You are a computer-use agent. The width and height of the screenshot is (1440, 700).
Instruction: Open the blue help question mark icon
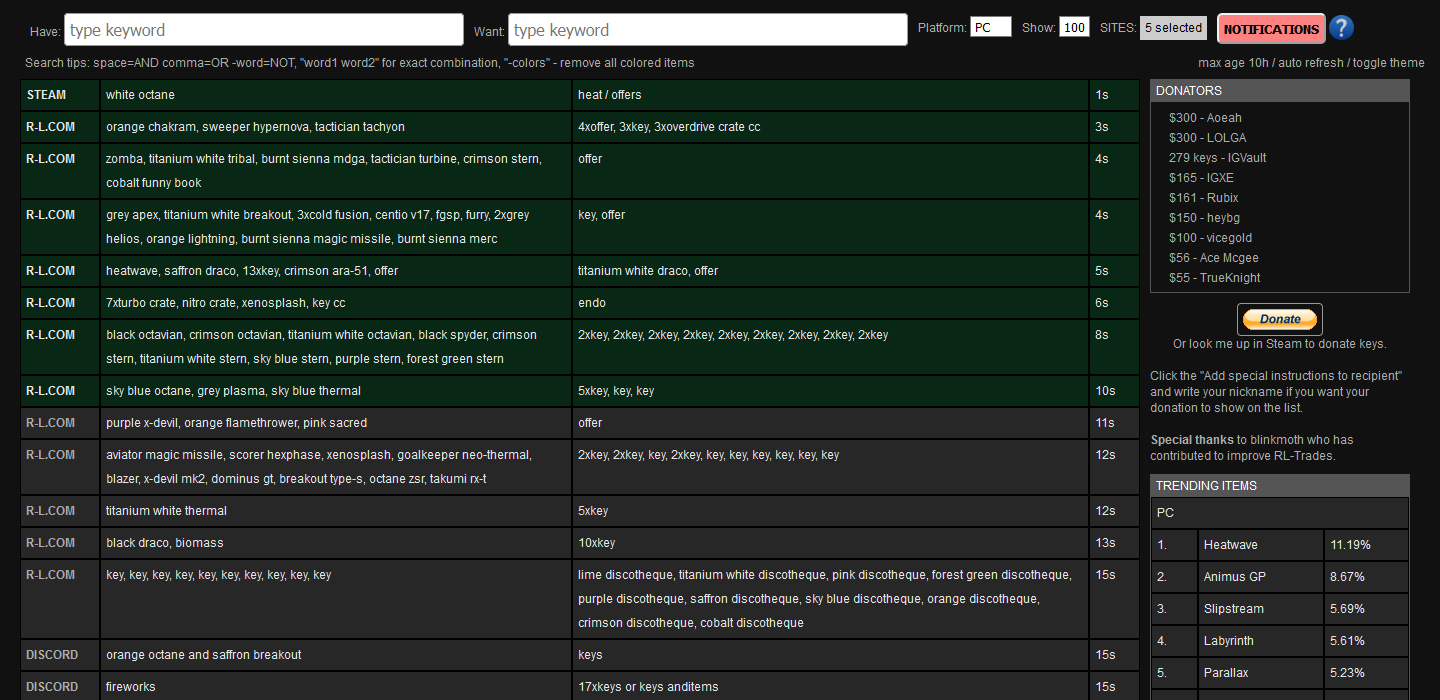click(x=1342, y=28)
